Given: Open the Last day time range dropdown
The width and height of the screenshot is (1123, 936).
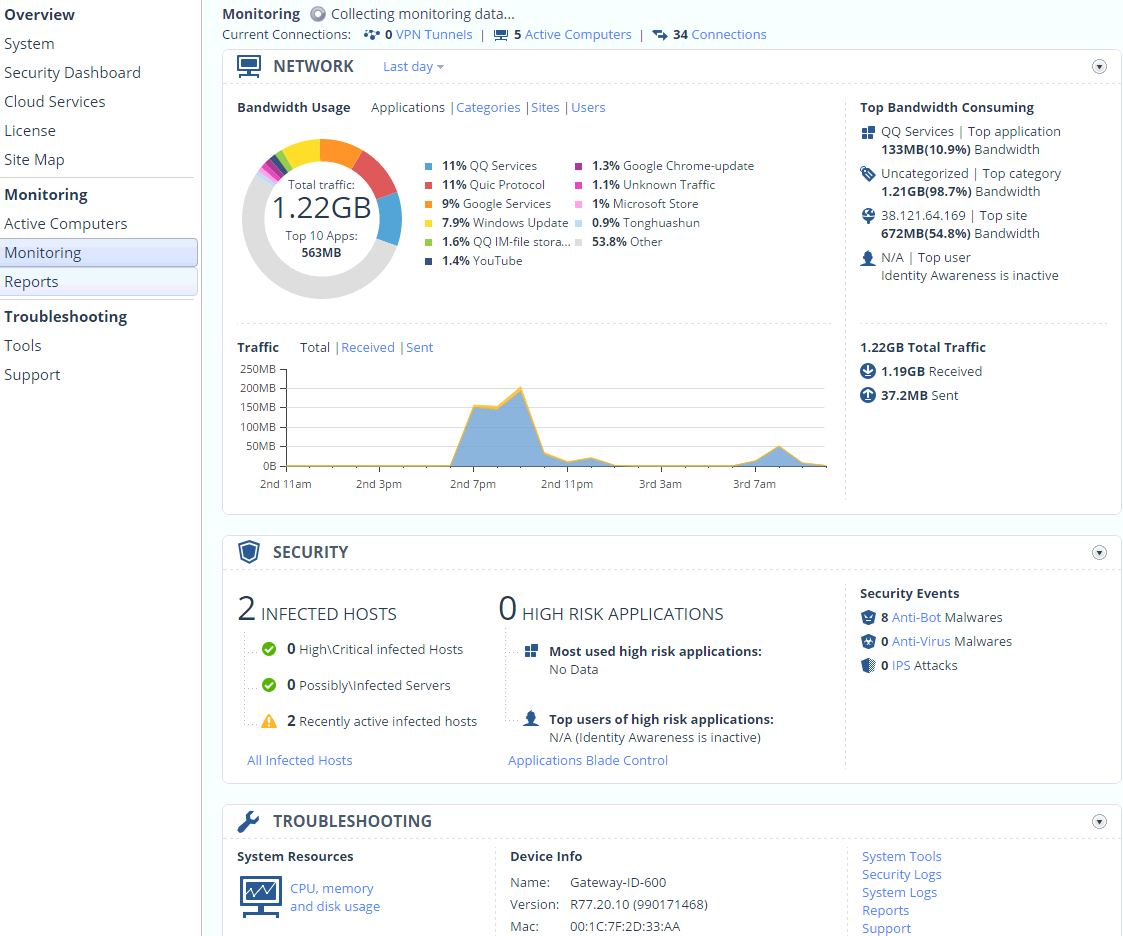Looking at the screenshot, I should point(413,67).
